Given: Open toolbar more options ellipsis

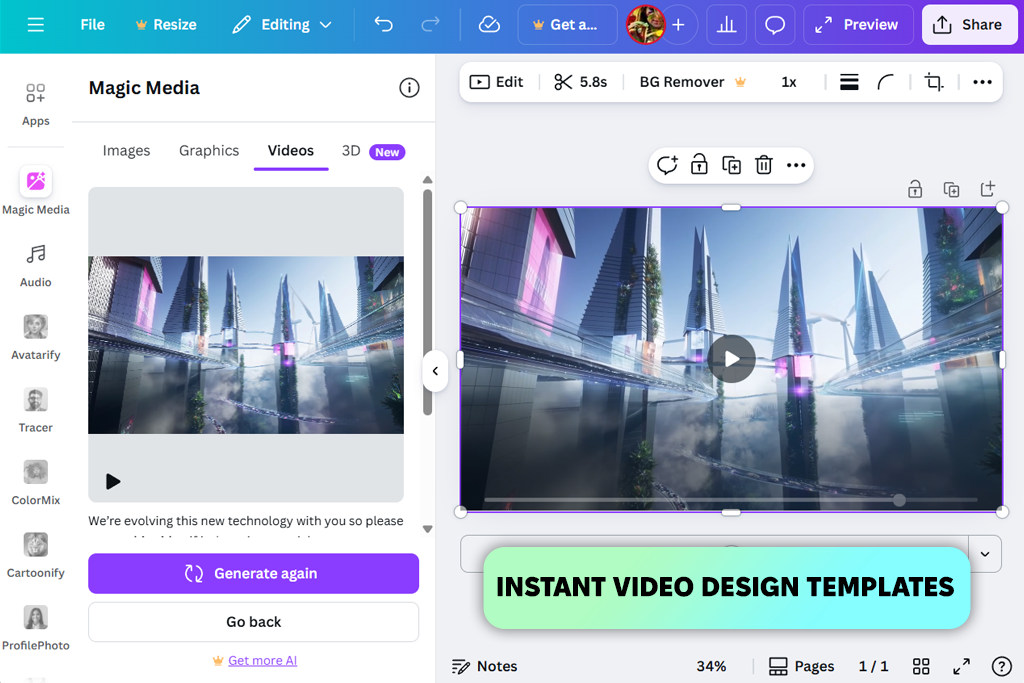Looking at the screenshot, I should click(x=982, y=82).
